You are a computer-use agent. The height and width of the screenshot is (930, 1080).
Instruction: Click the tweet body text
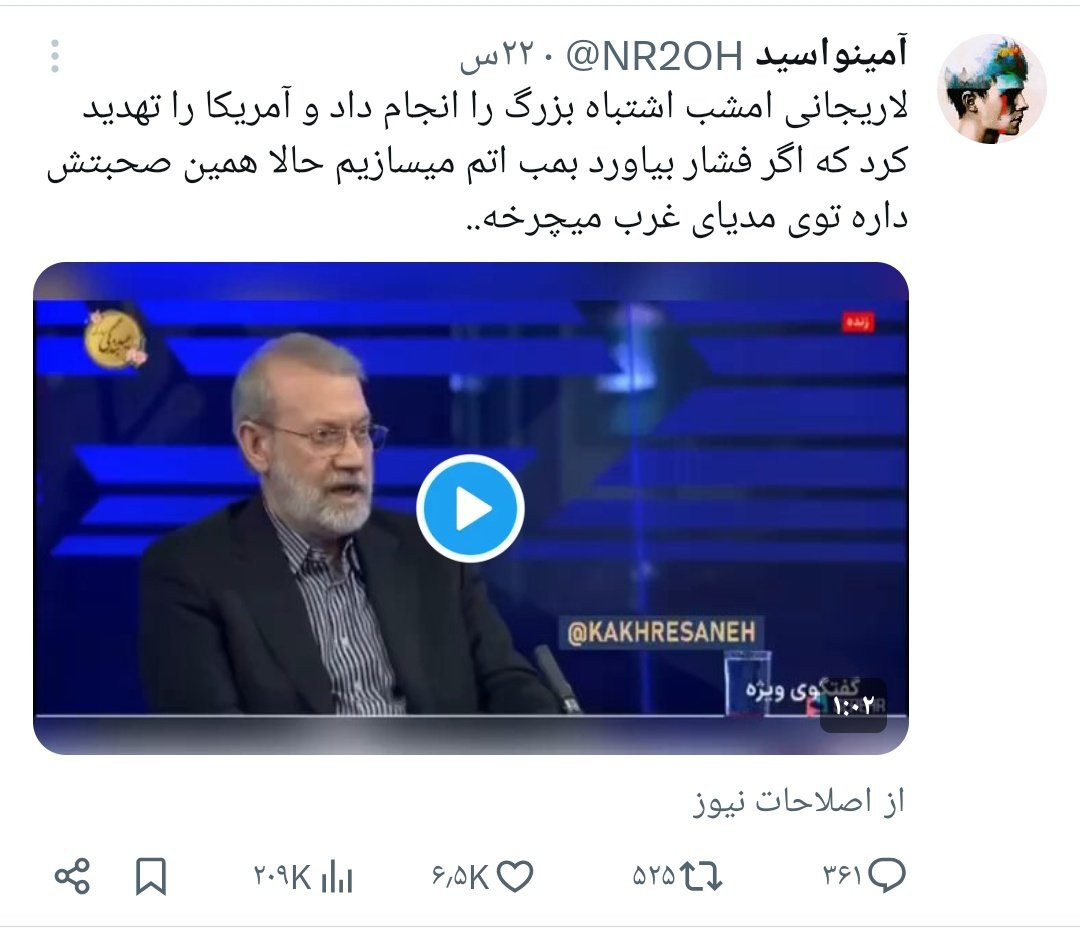tap(477, 165)
